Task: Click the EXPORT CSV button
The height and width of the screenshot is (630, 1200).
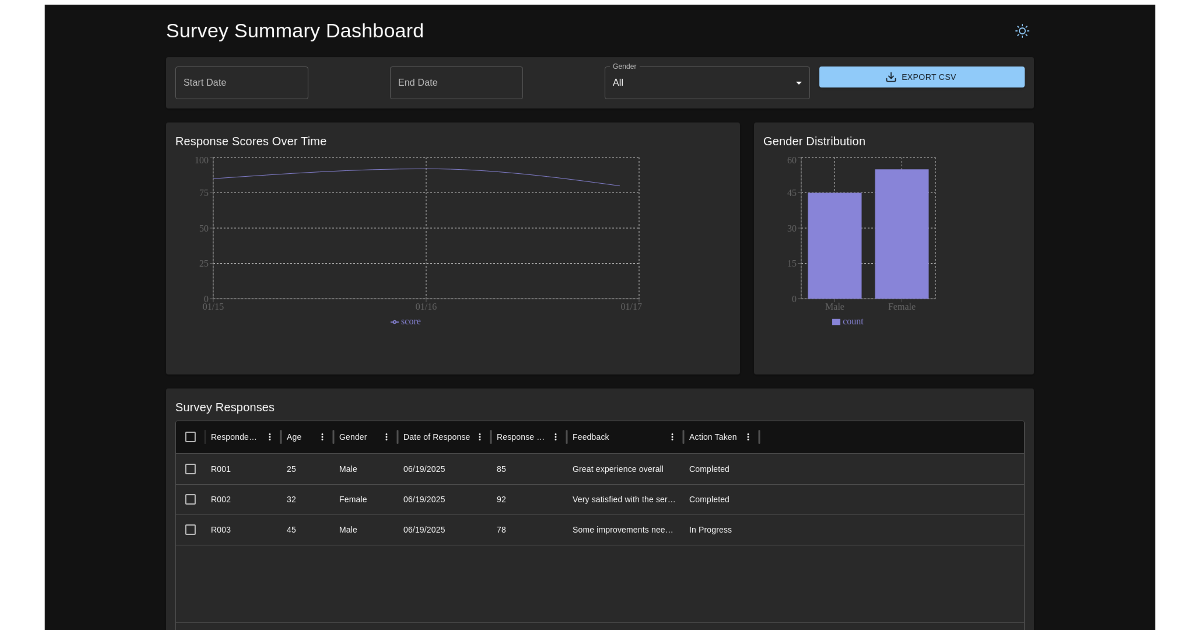Action: (x=922, y=76)
